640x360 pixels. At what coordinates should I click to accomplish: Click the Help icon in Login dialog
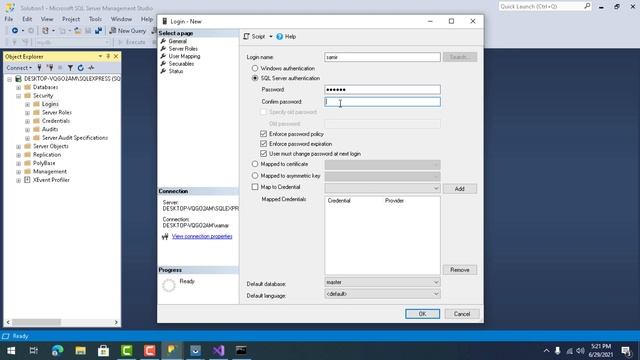pyautogui.click(x=280, y=36)
